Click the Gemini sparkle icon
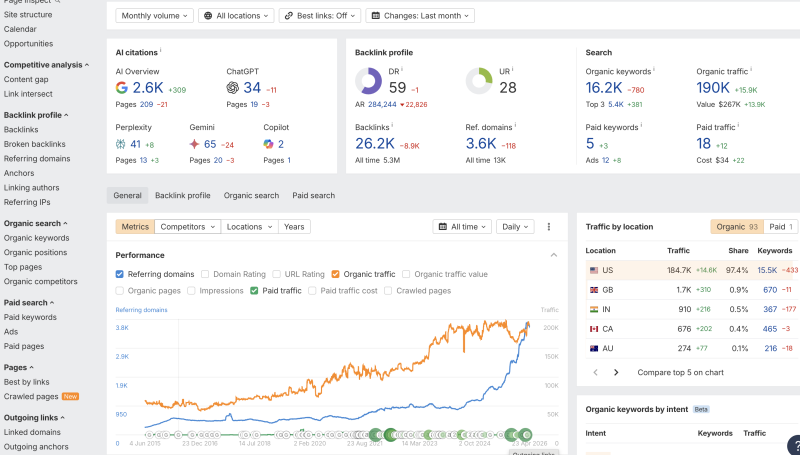 click(194, 144)
